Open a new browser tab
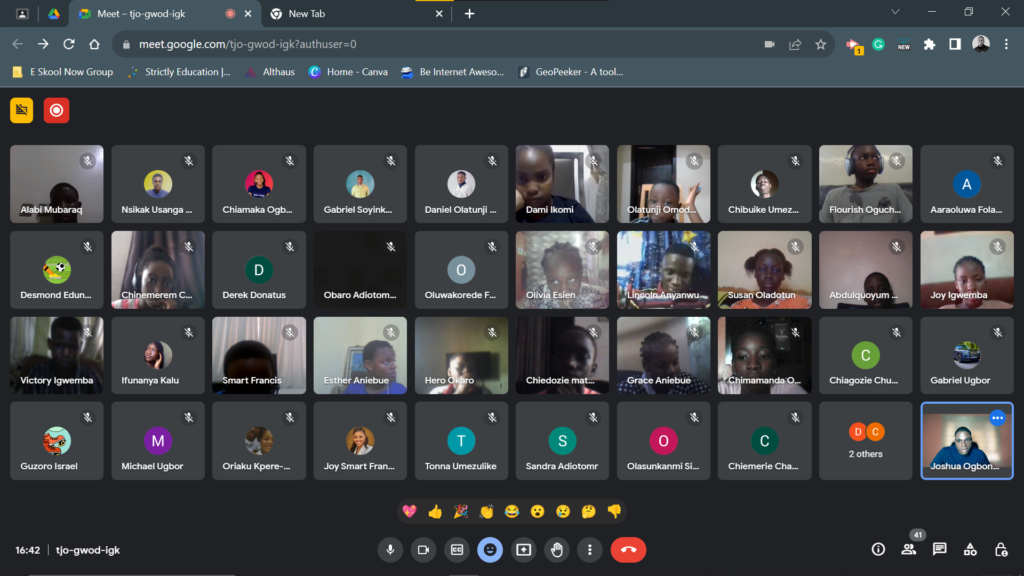Screen dimensions: 1024x576 tap(469, 14)
